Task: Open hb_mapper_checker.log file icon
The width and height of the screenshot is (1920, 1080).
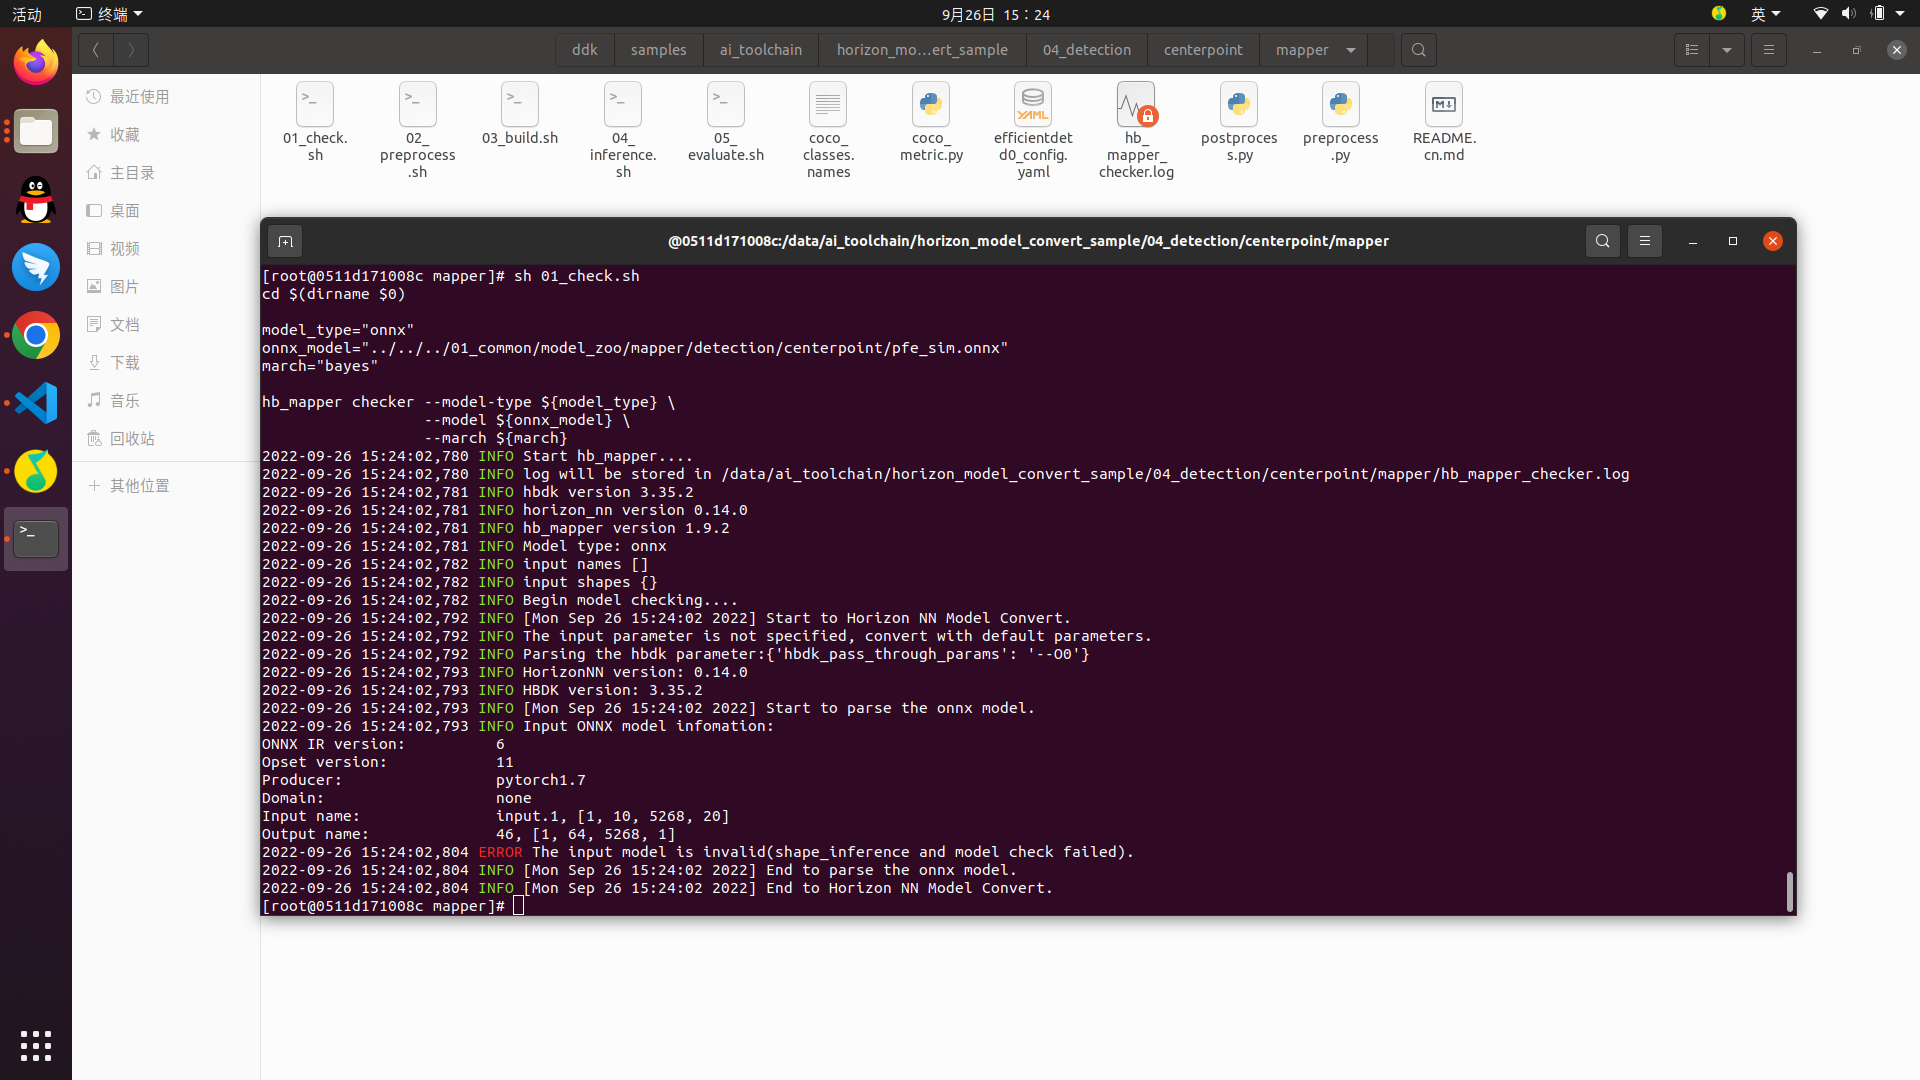Action: point(1136,105)
